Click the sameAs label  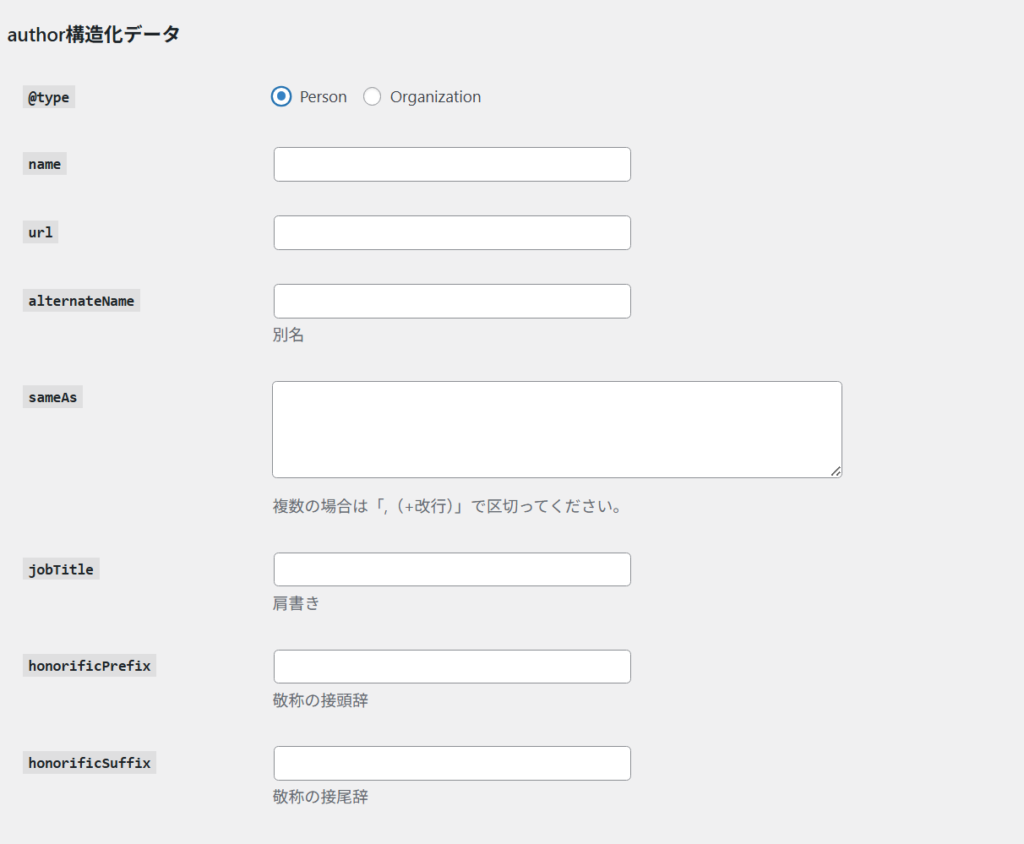[52, 397]
